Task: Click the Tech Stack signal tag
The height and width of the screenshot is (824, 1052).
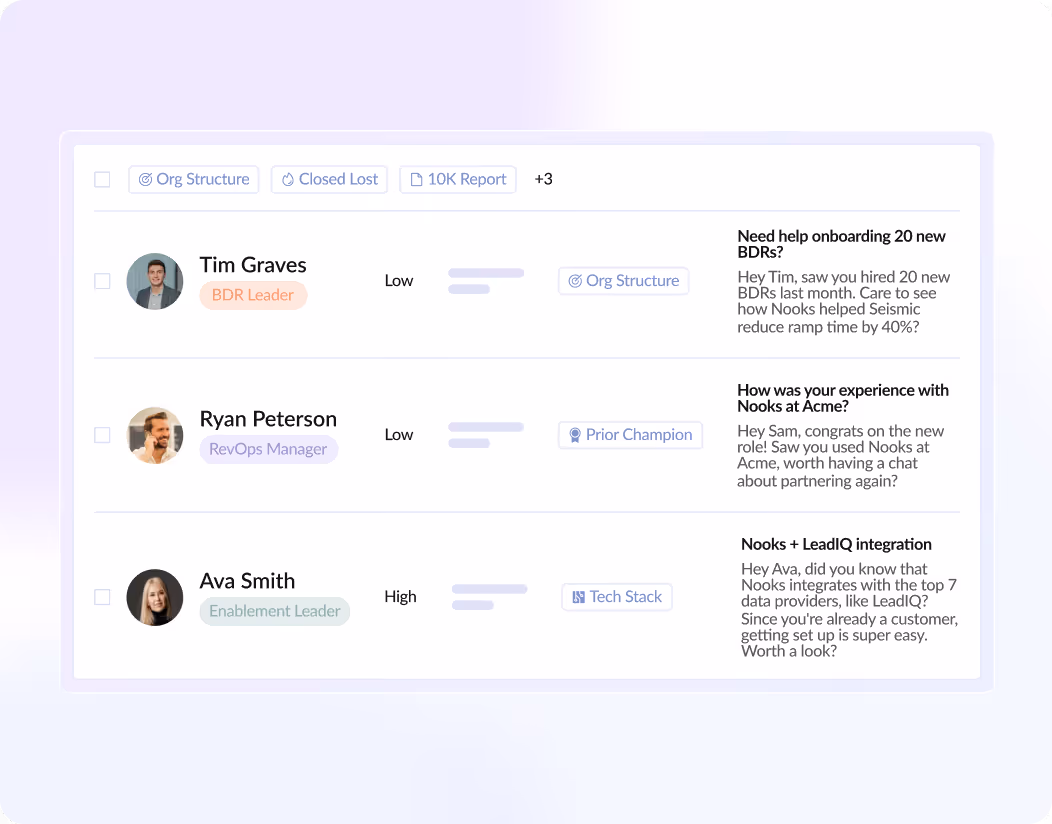Action: [617, 597]
